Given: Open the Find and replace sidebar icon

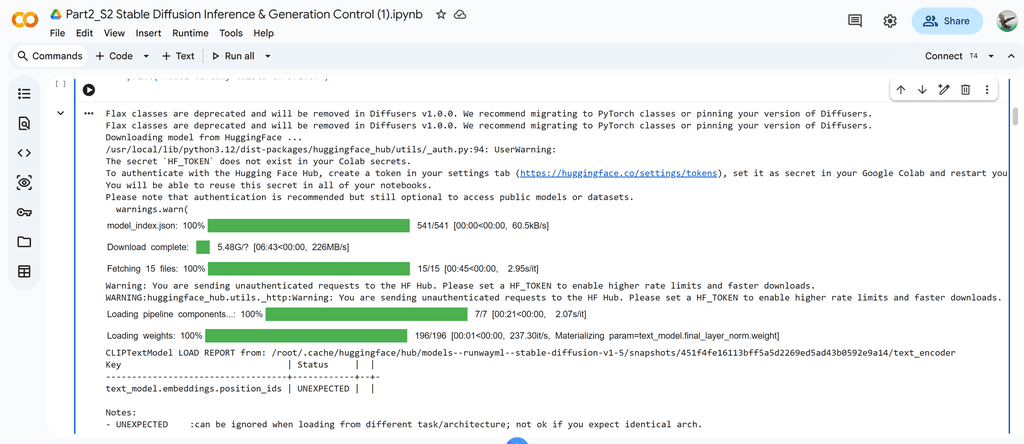Looking at the screenshot, I should pos(24,123).
